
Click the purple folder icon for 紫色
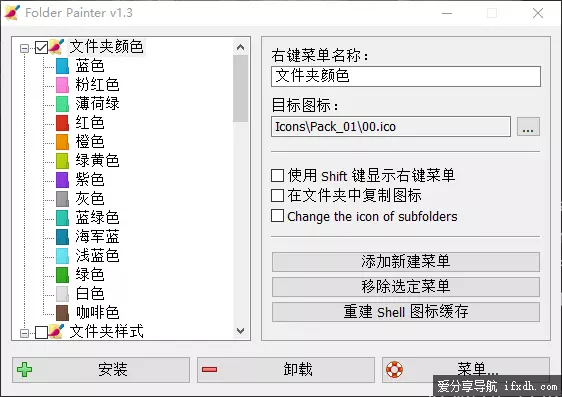[62, 180]
